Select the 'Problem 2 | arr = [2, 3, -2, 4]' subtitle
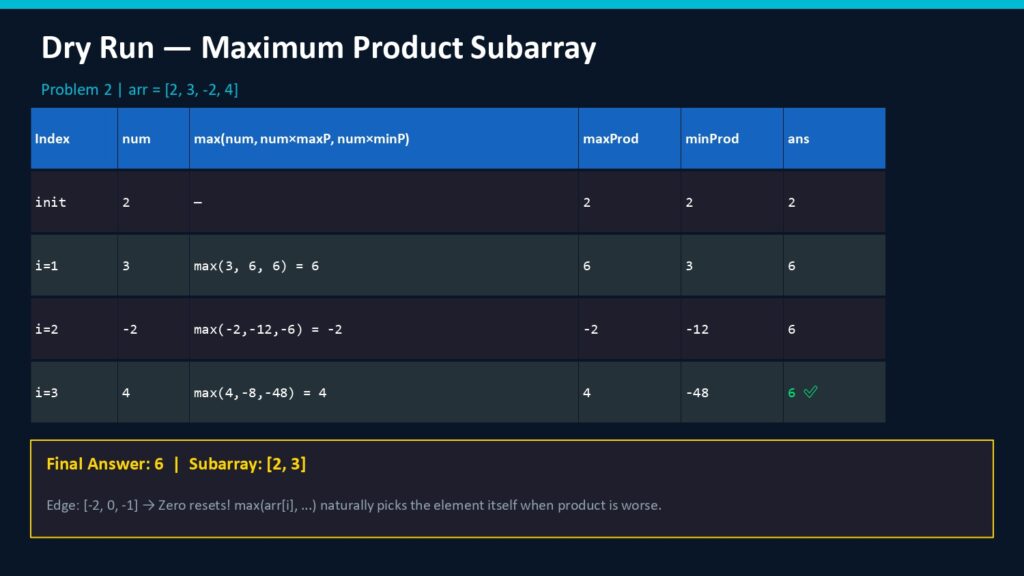This screenshot has height=576, width=1024. point(139,90)
